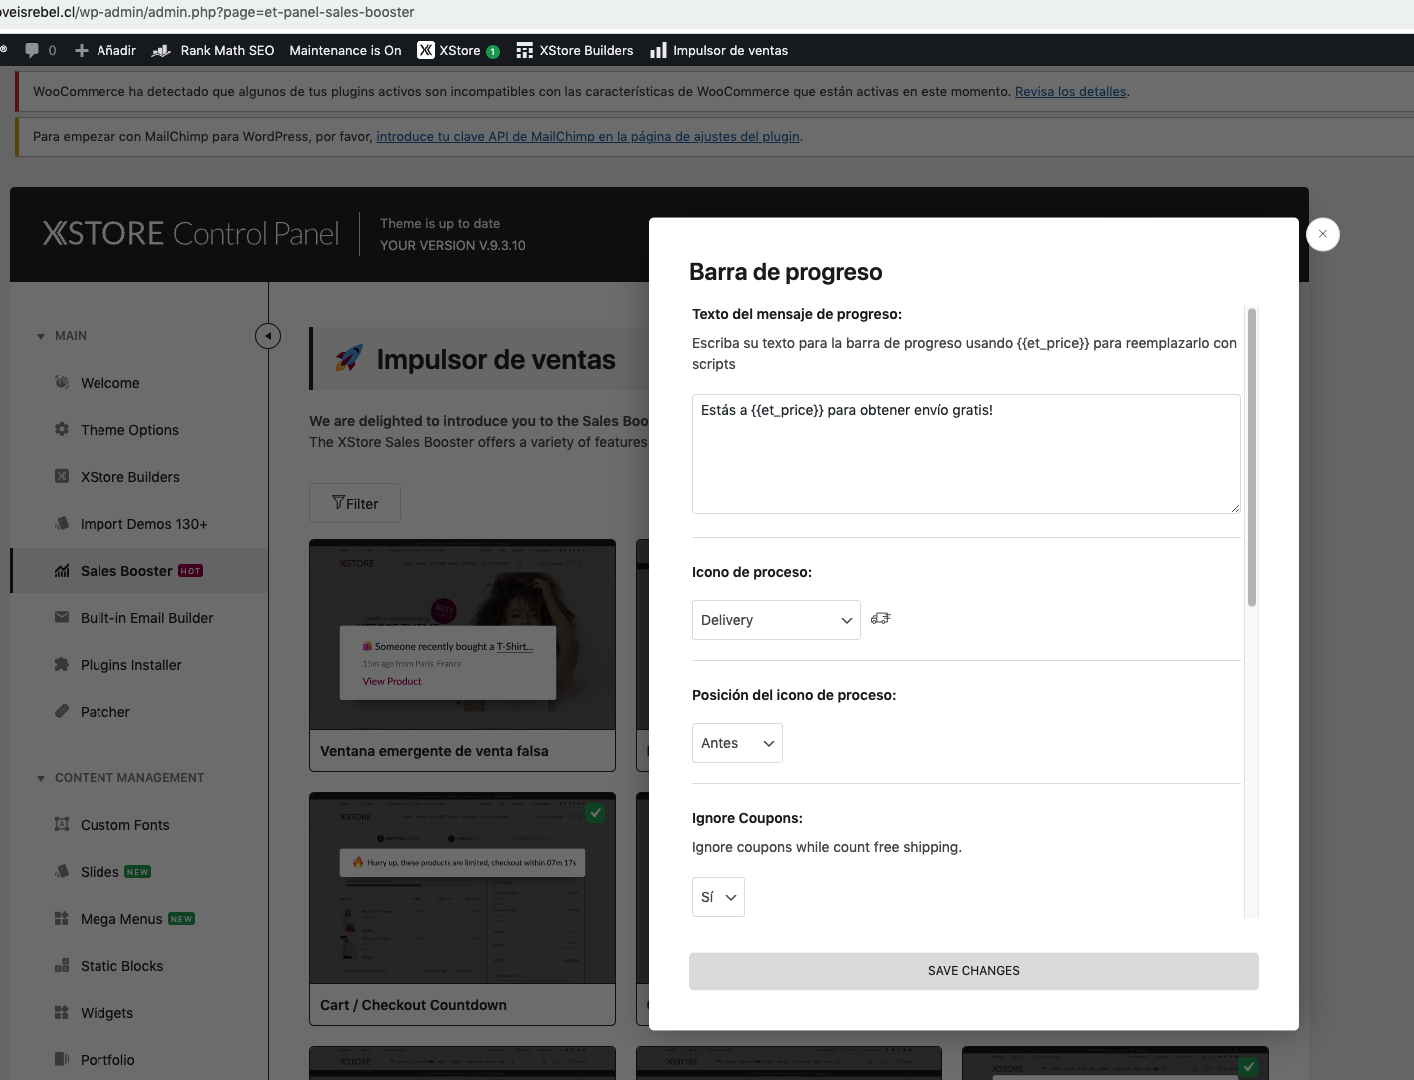Open the MailChimp API key settings link

(588, 136)
